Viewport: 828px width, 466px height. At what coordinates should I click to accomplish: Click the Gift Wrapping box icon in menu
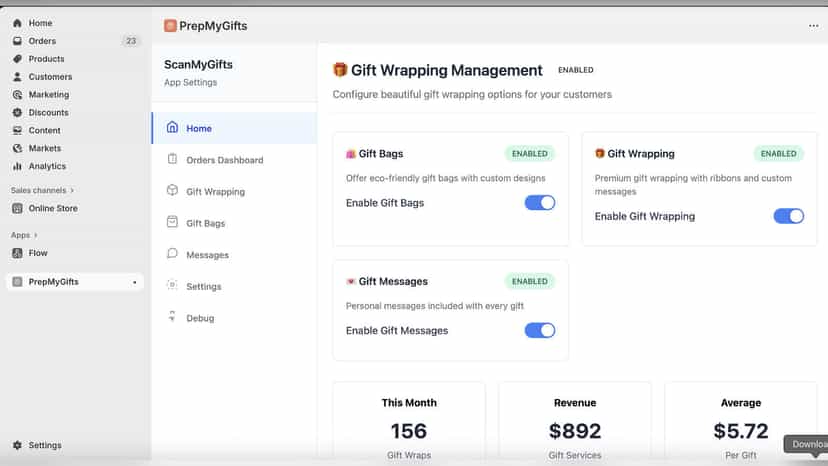172,190
